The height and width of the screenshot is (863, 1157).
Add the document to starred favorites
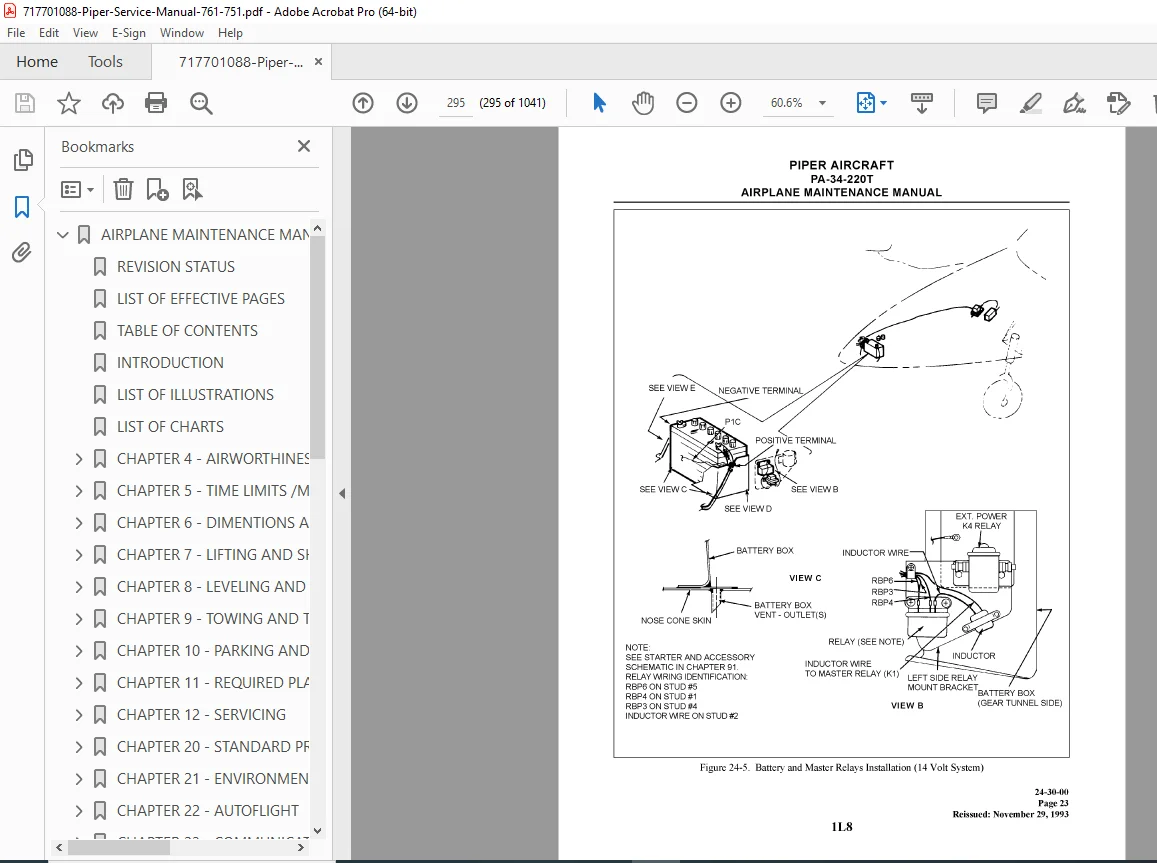(69, 103)
